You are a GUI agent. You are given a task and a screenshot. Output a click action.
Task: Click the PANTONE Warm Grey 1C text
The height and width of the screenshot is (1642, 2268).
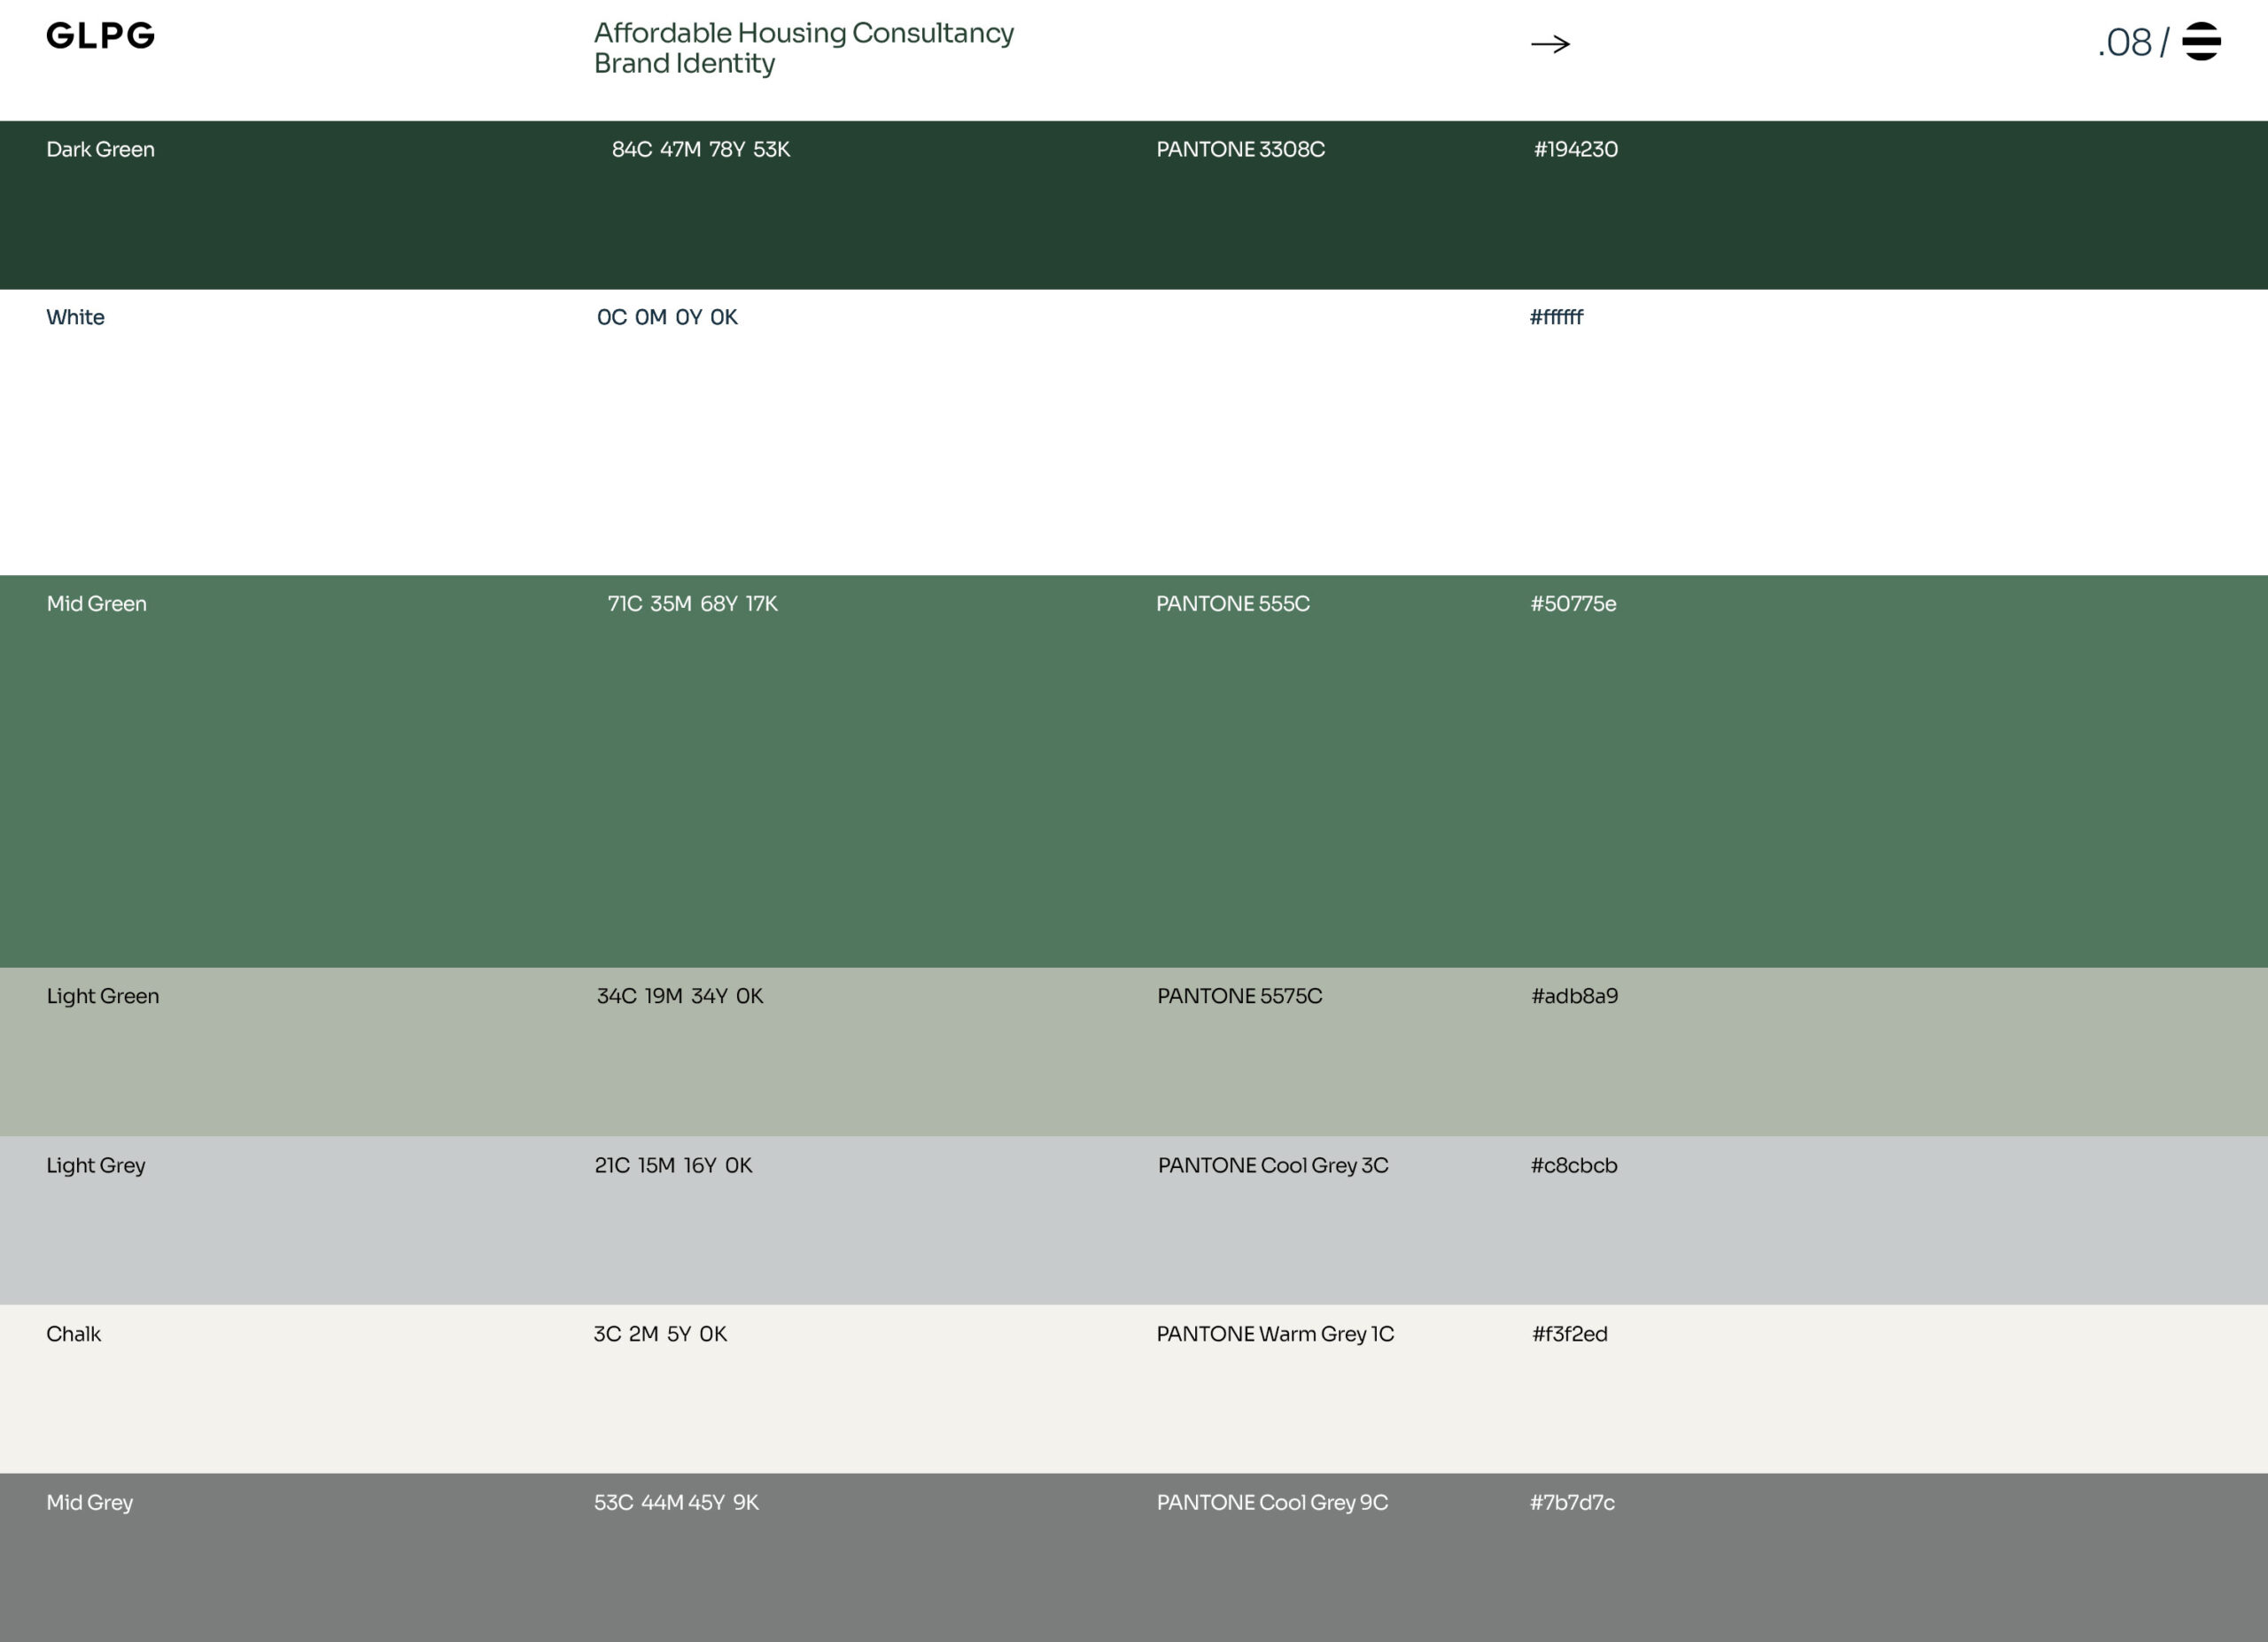(x=1274, y=1334)
